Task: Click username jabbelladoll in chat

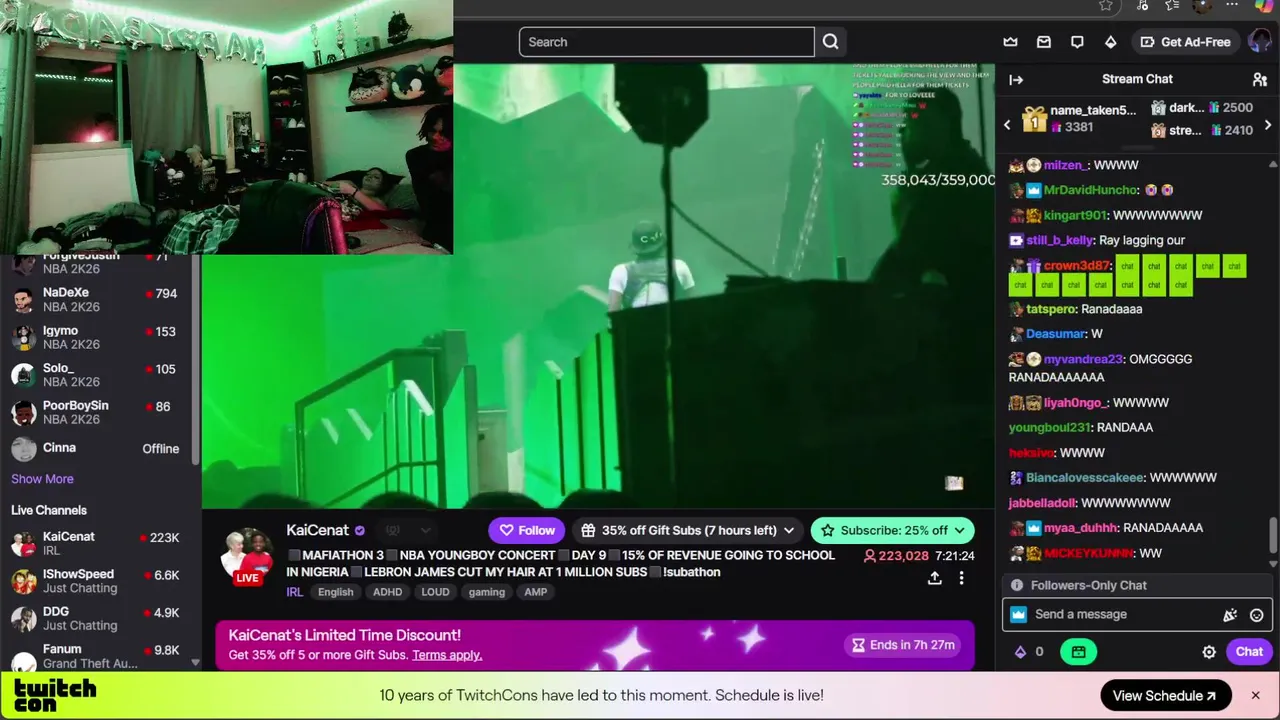Action: pos(1042,503)
